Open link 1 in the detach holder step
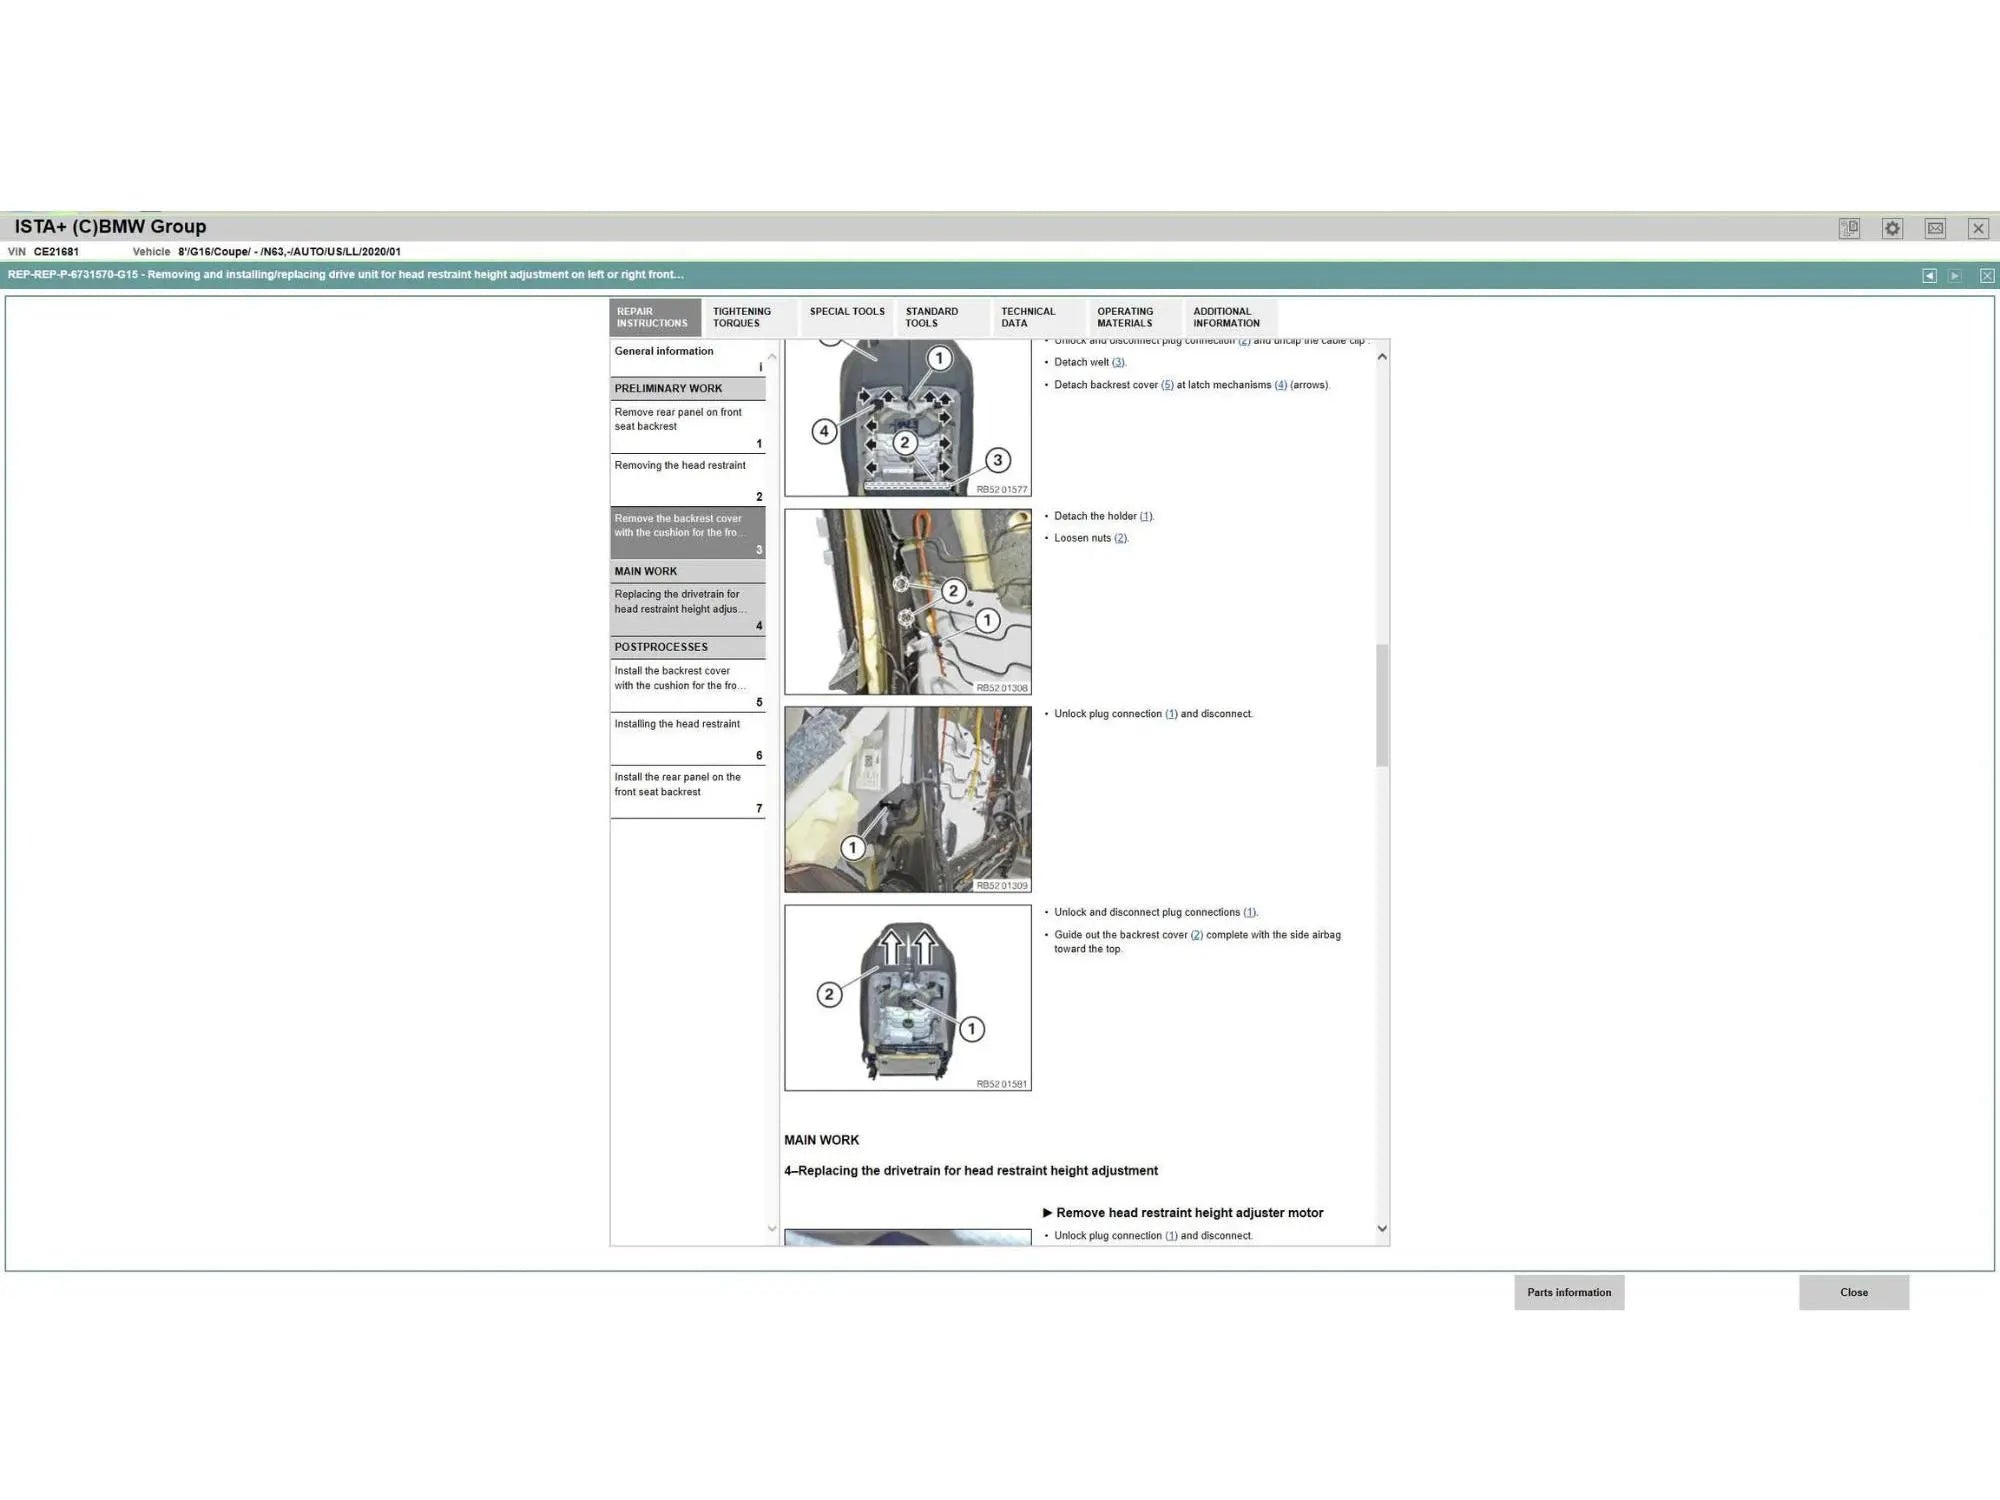Image resolution: width=2000 pixels, height=1500 pixels. (1146, 516)
